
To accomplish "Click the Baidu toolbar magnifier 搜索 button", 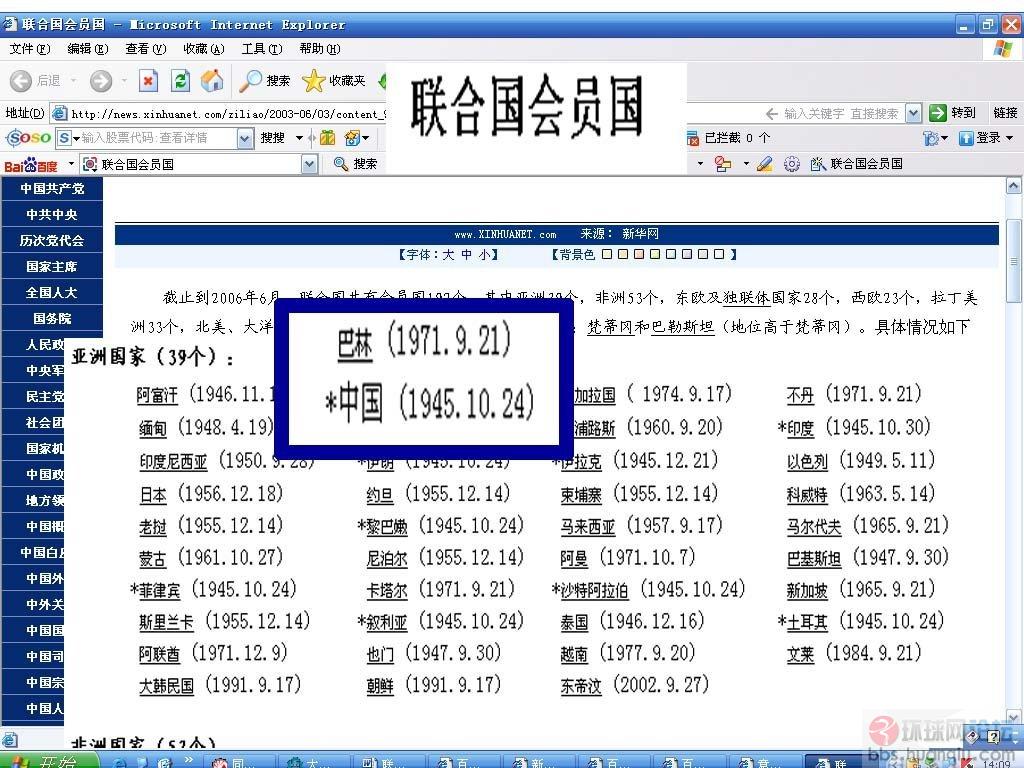I will click(x=355, y=164).
